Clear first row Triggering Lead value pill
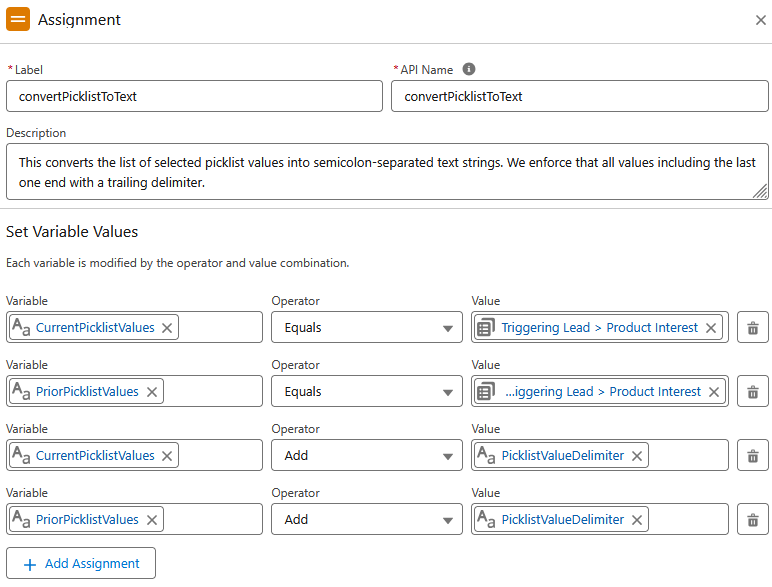772x587 pixels. [710, 328]
